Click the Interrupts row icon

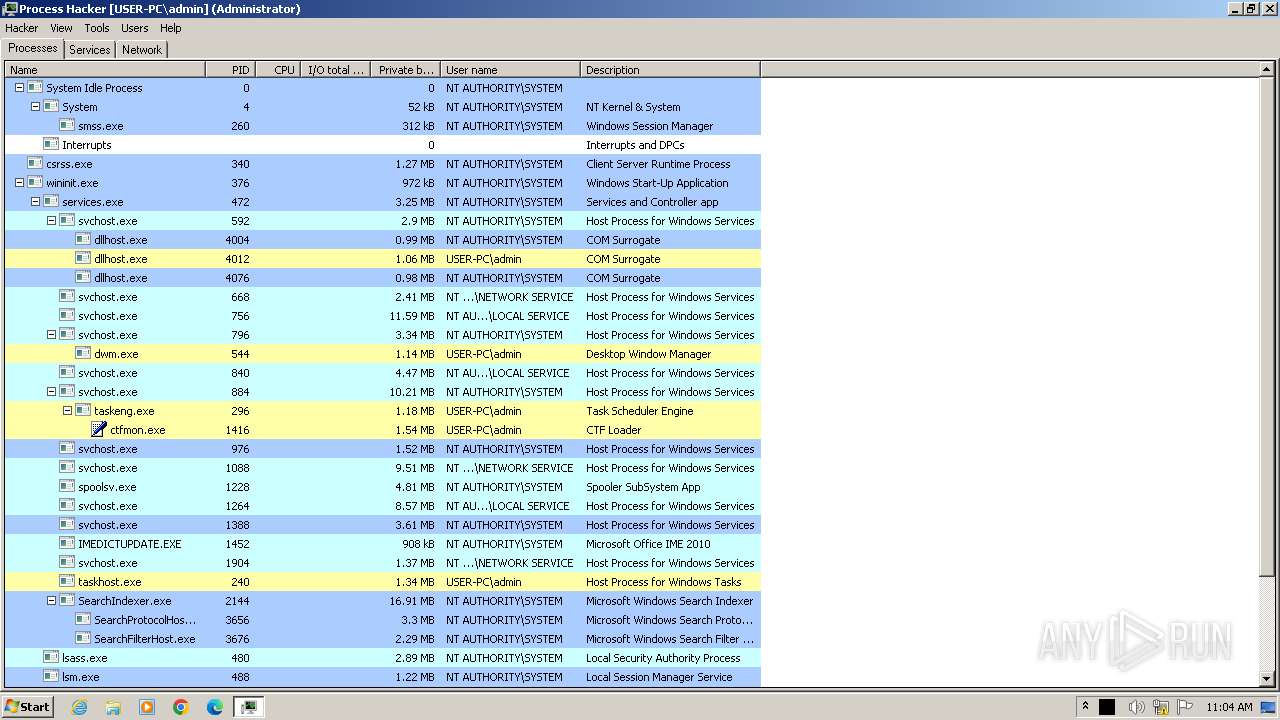click(51, 145)
